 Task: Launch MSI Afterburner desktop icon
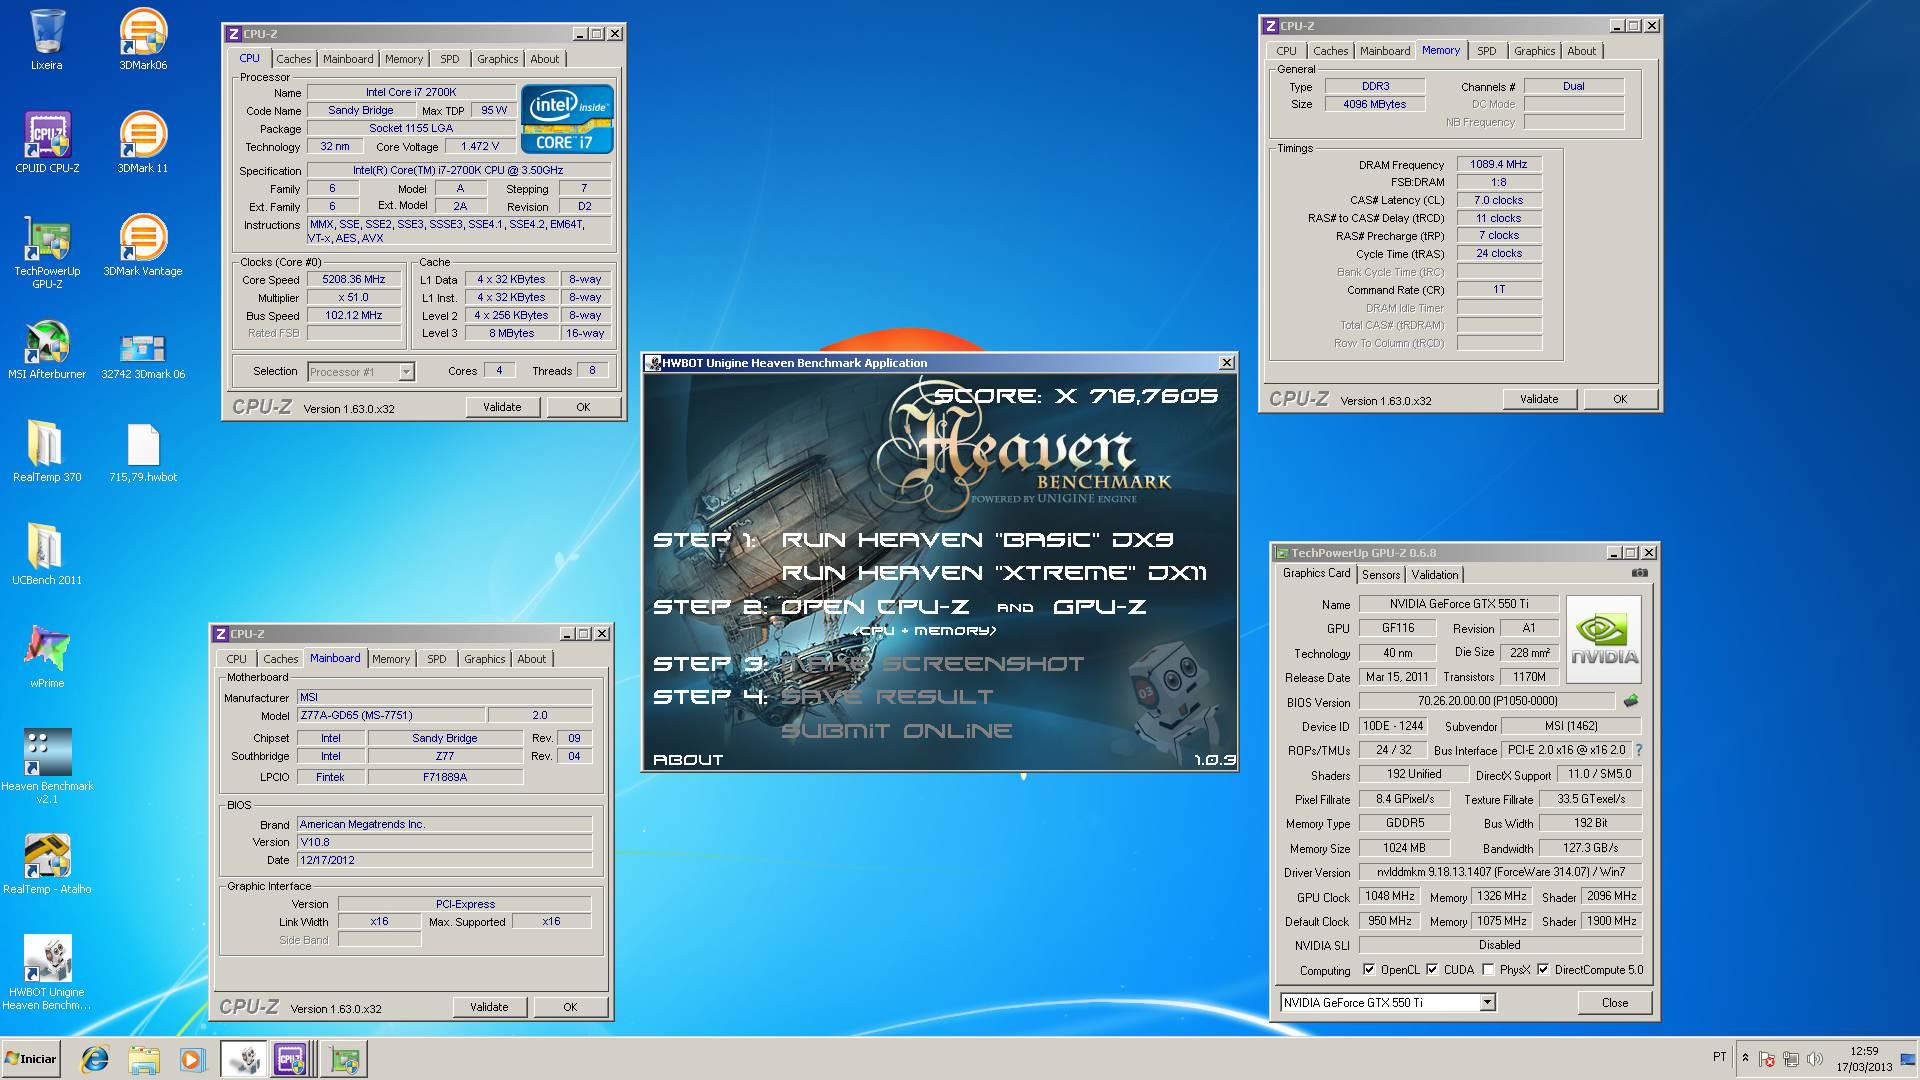coord(47,350)
